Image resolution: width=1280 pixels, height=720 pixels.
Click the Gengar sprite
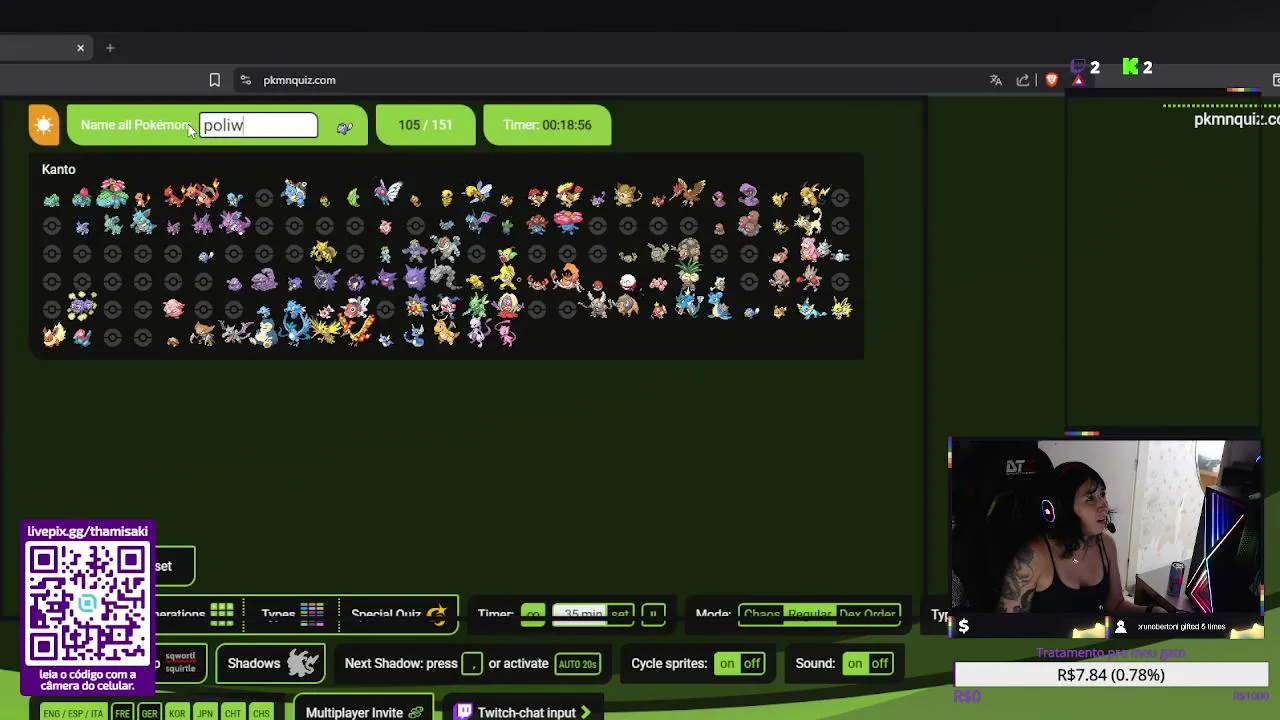tap(416, 279)
